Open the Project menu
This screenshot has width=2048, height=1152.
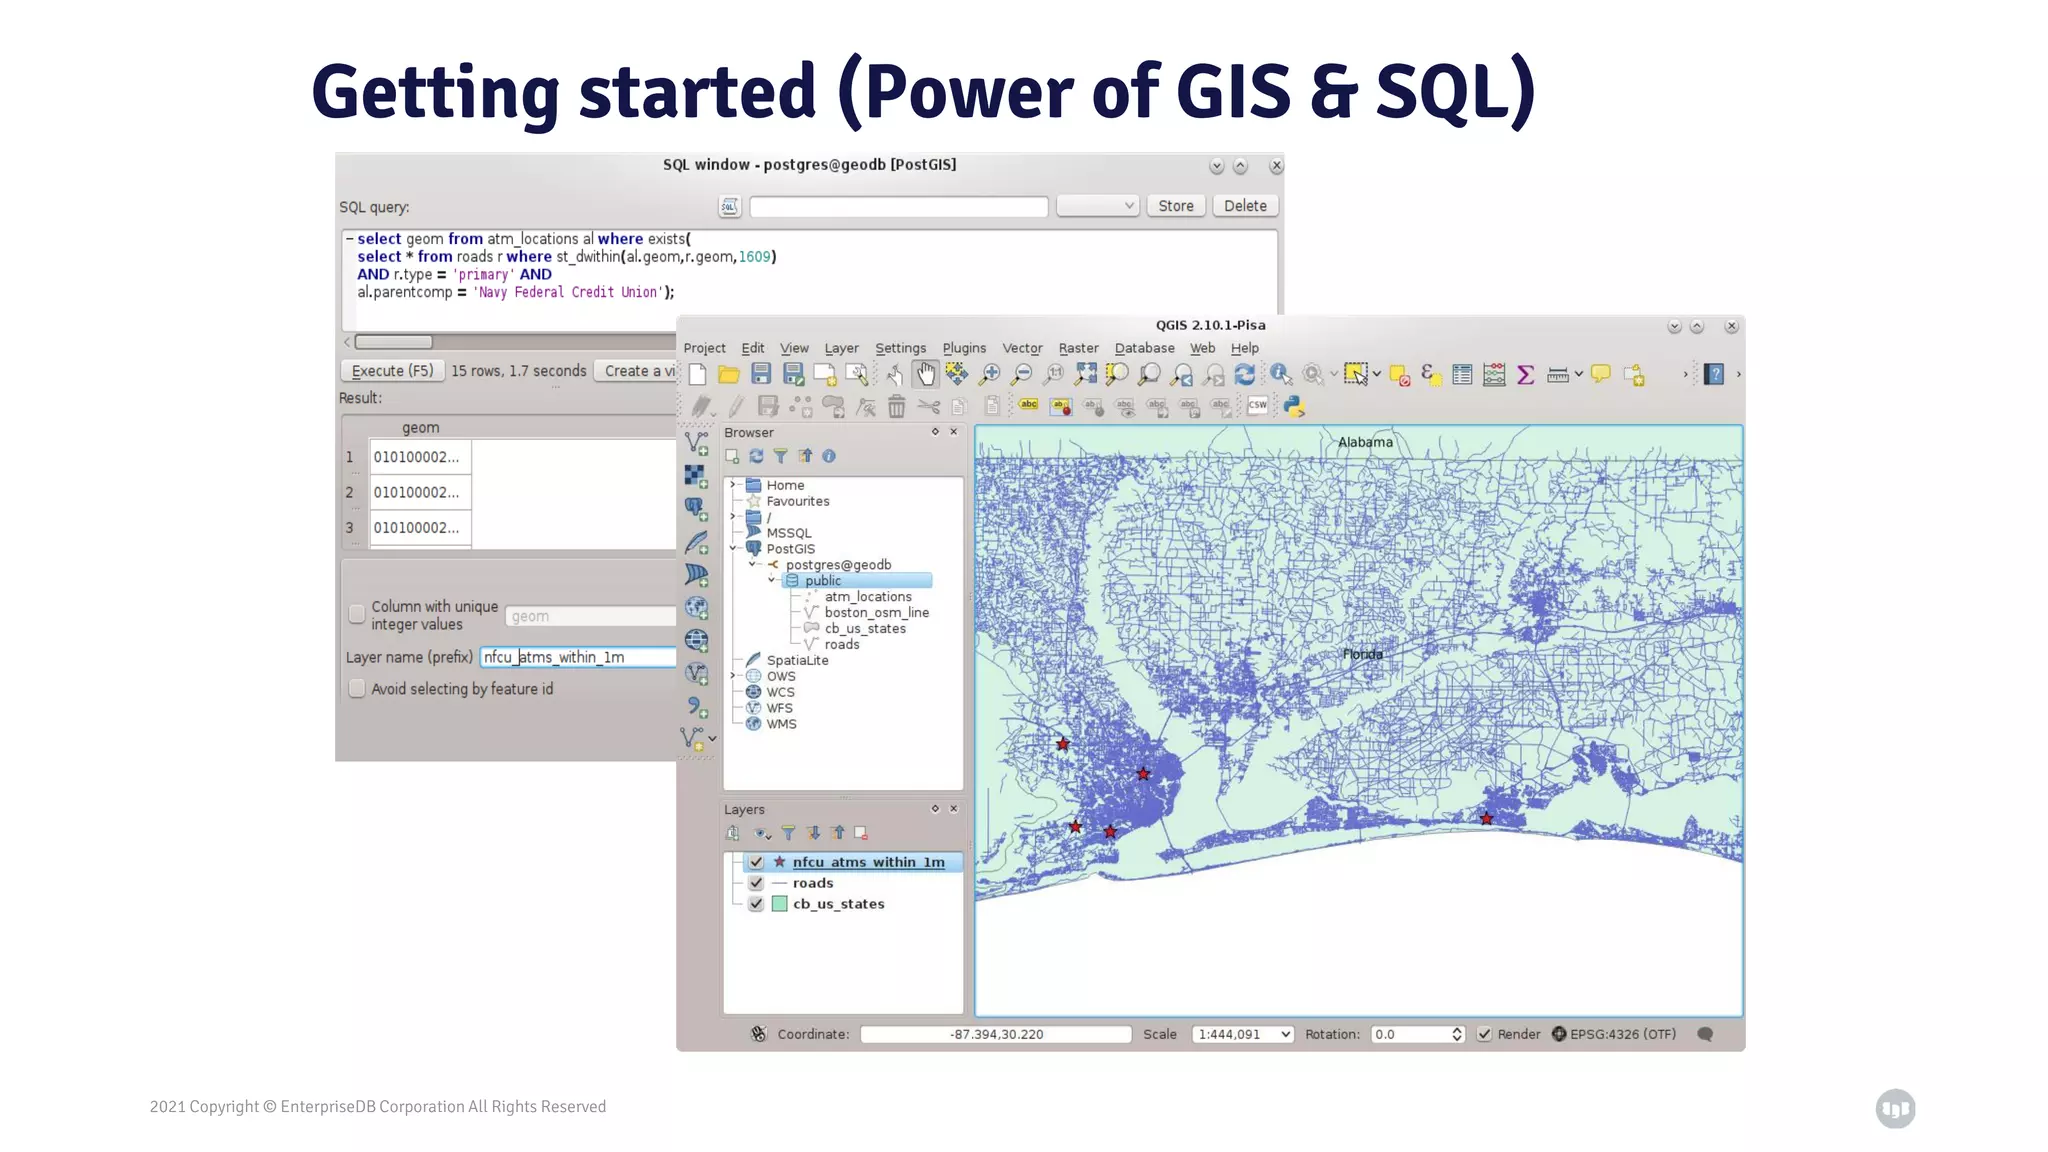(704, 348)
